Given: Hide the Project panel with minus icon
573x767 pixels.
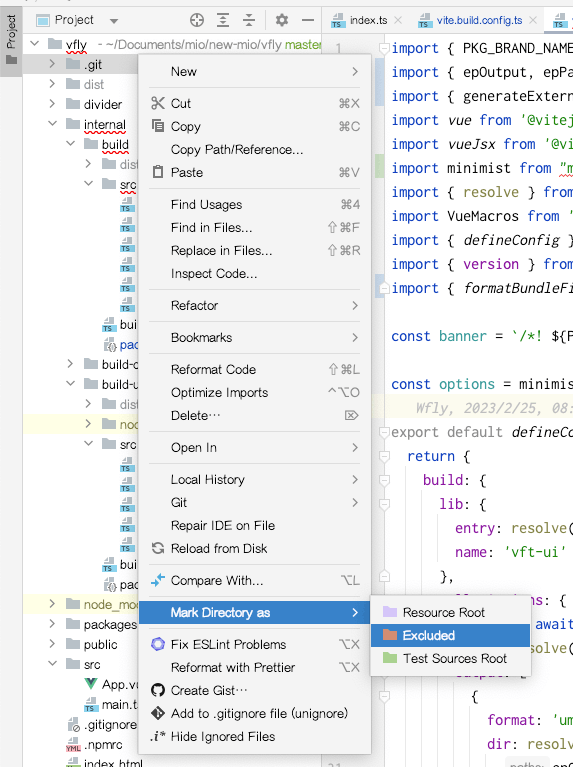Looking at the screenshot, I should coord(308,20).
